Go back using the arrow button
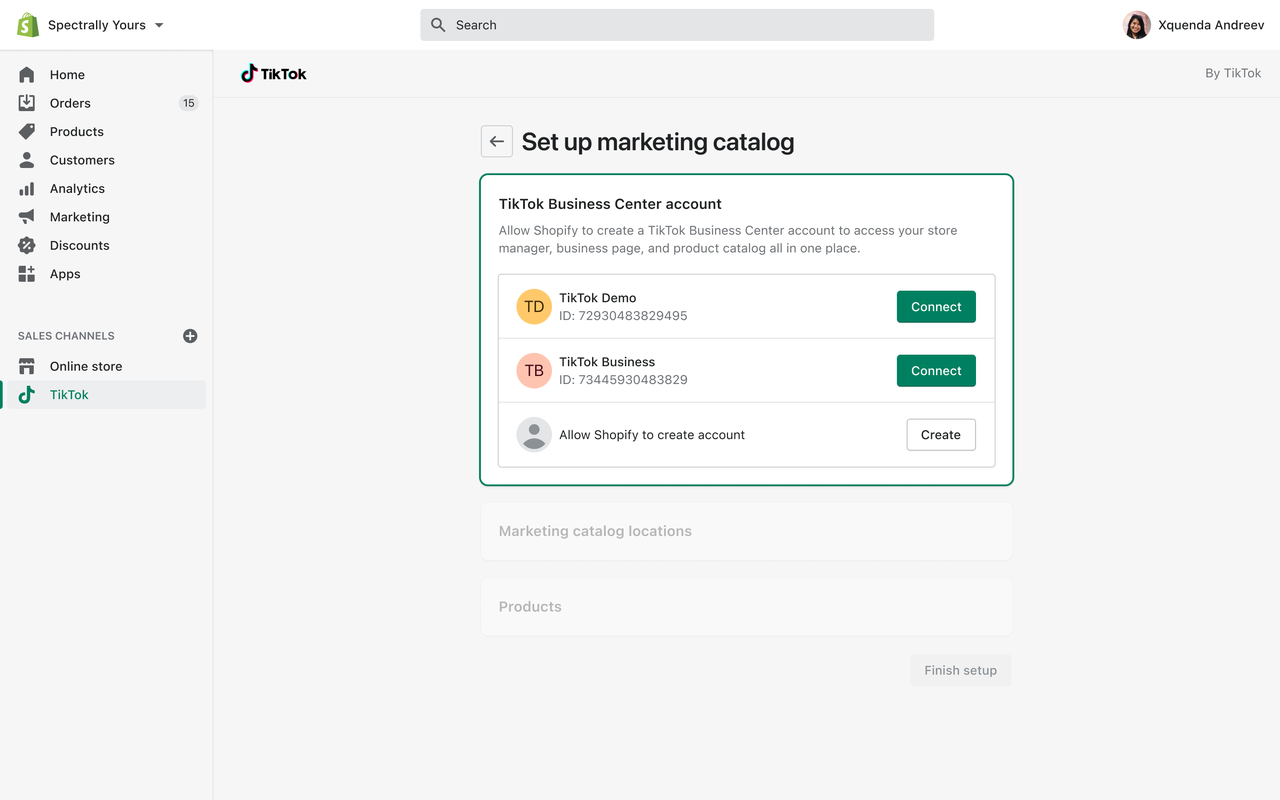Viewport: 1280px width, 800px height. coord(497,142)
